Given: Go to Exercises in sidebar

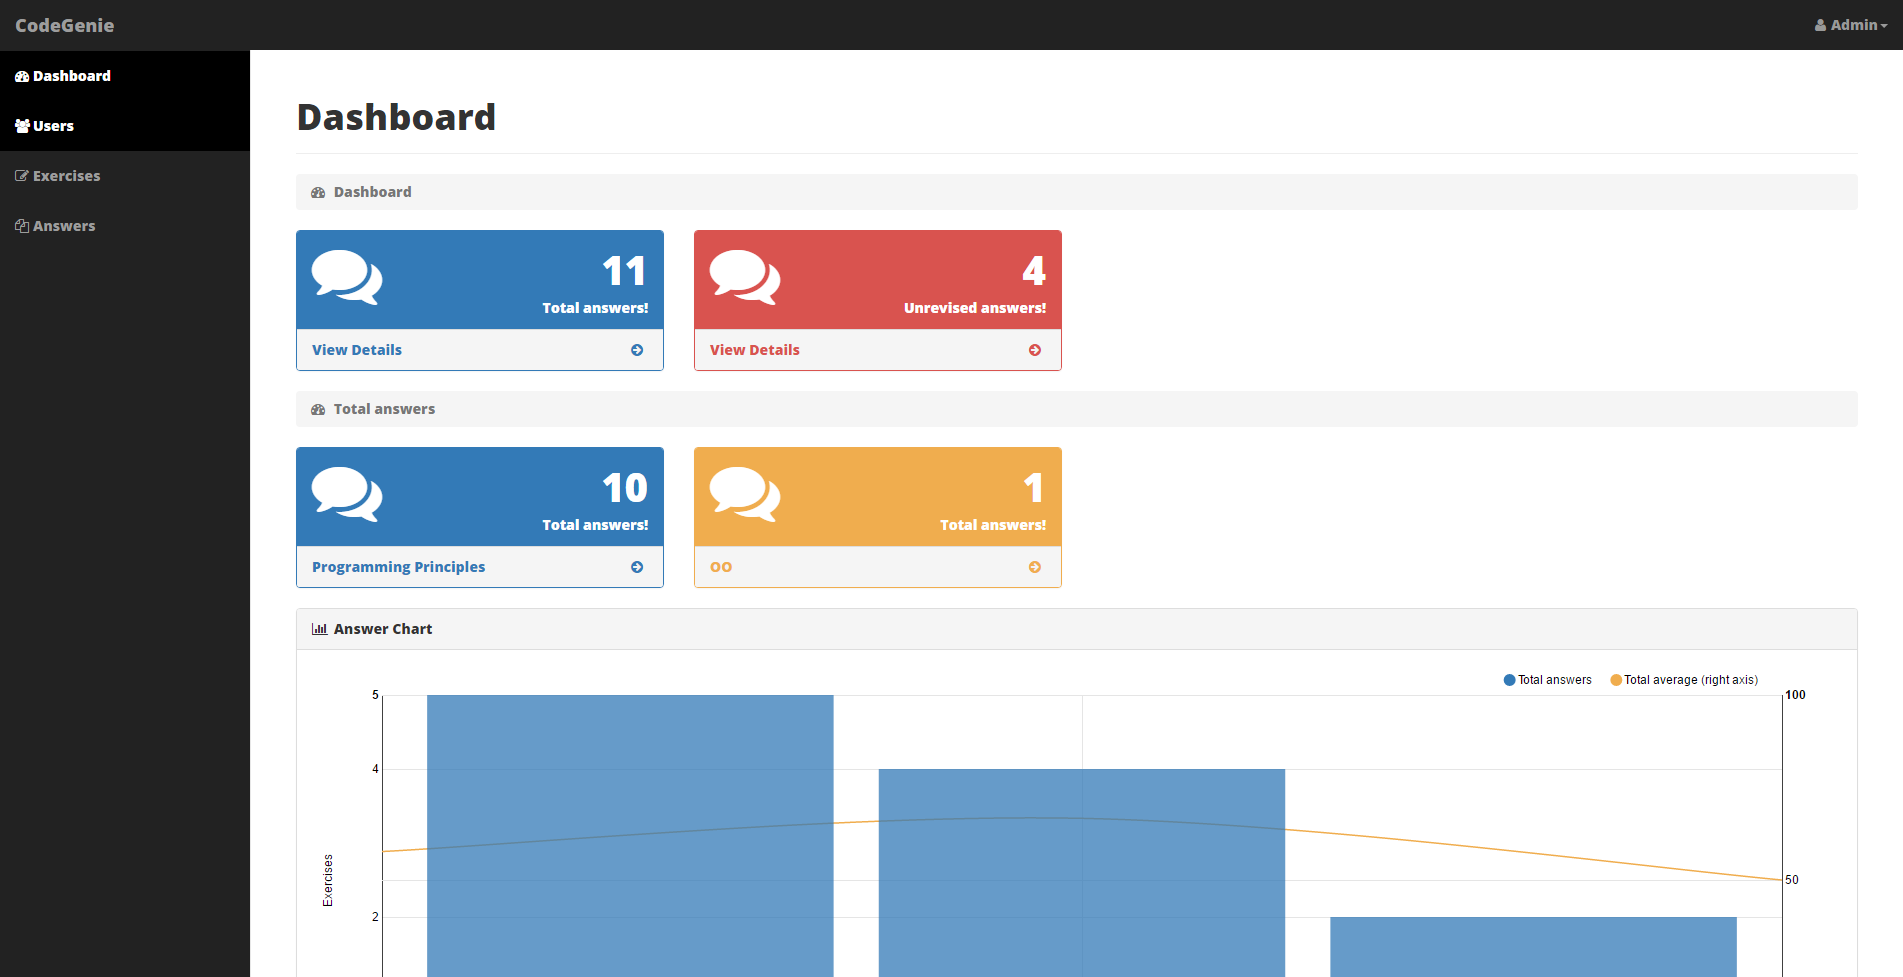Looking at the screenshot, I should (125, 176).
